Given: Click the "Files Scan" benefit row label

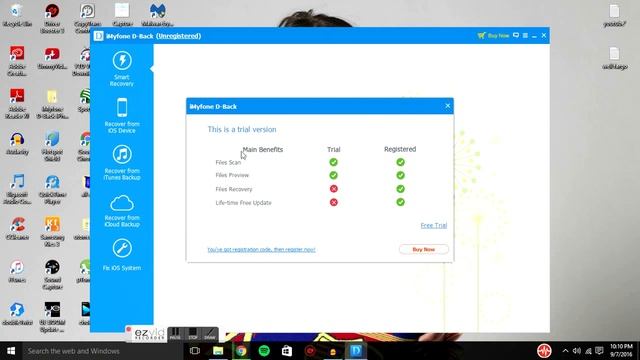Looking at the screenshot, I should [x=228, y=162].
